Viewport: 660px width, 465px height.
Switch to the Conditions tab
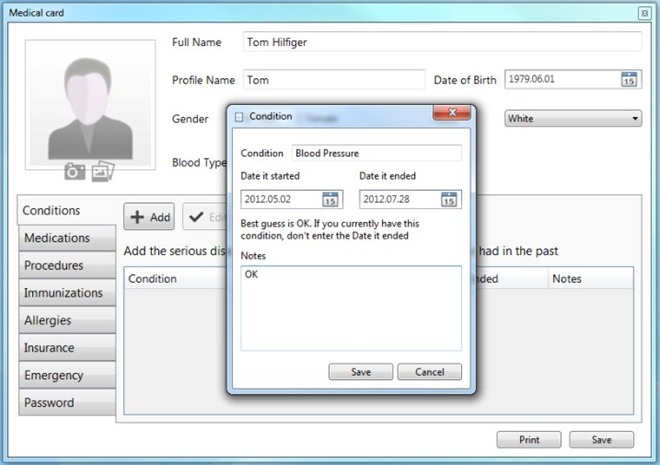pyautogui.click(x=67, y=210)
